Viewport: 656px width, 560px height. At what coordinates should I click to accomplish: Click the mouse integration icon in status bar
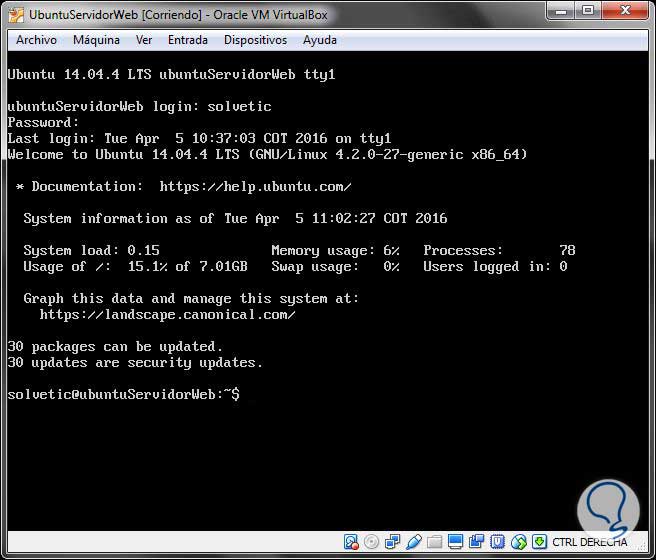click(x=519, y=542)
